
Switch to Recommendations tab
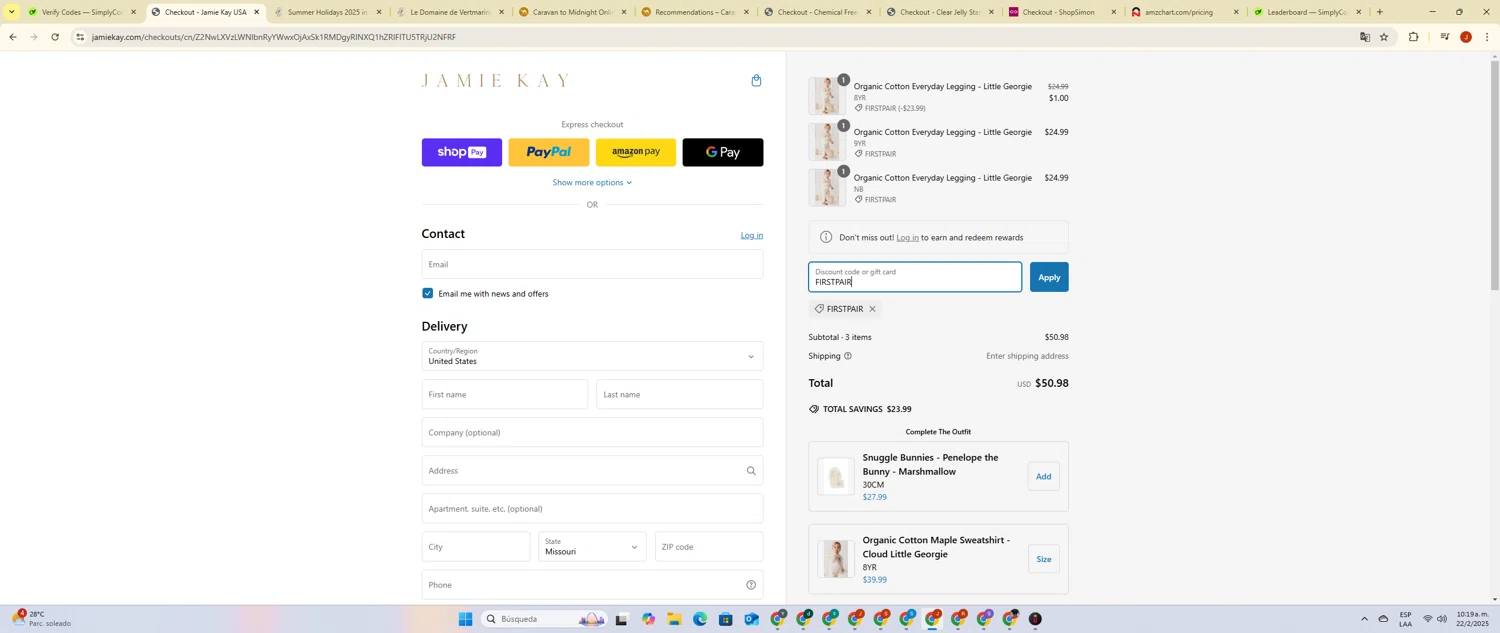(694, 12)
